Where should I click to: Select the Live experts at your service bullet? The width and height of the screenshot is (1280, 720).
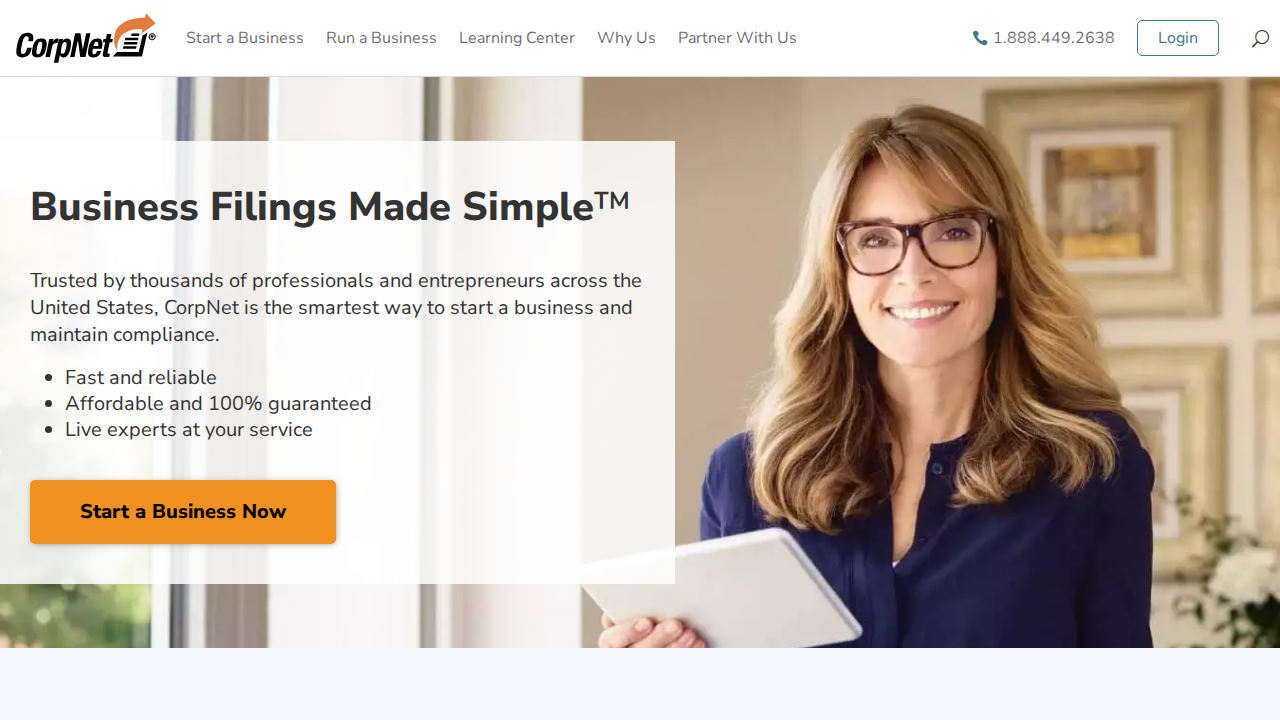click(189, 429)
